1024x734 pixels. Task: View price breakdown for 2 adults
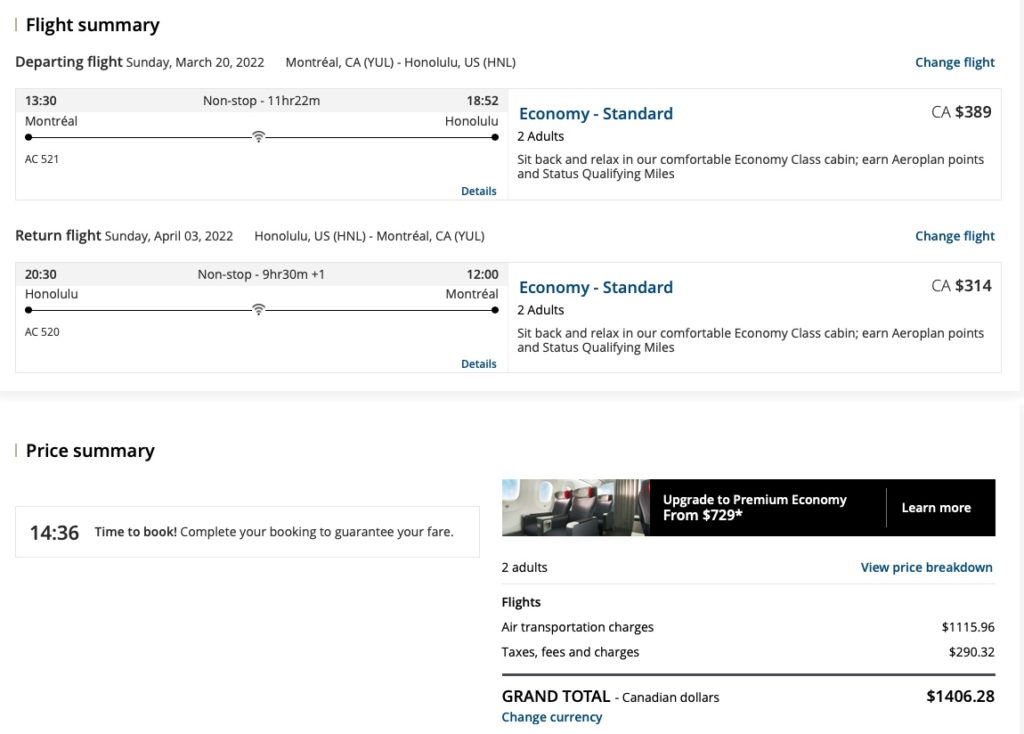coord(928,567)
